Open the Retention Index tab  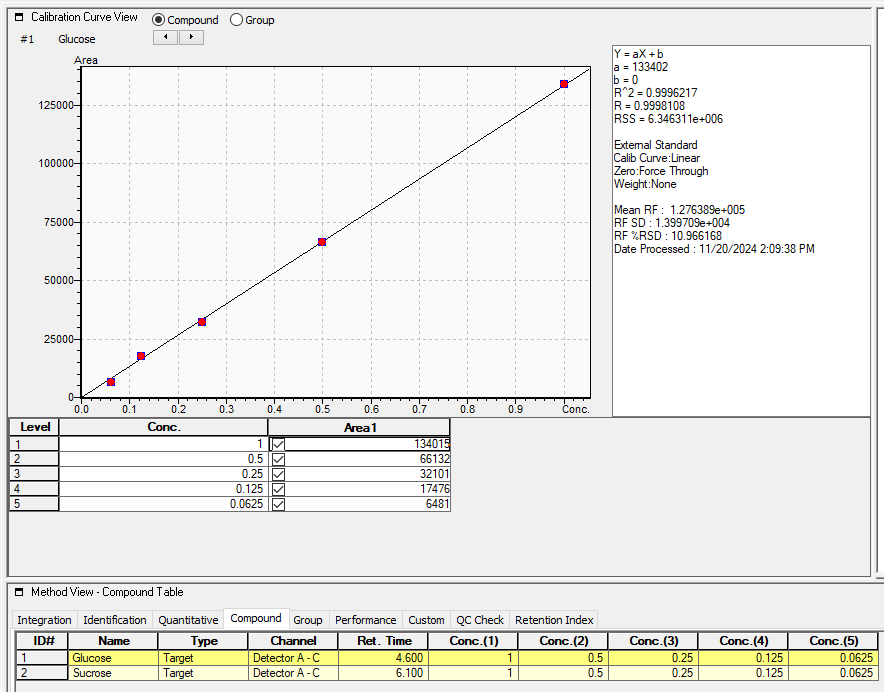pyautogui.click(x=552, y=619)
